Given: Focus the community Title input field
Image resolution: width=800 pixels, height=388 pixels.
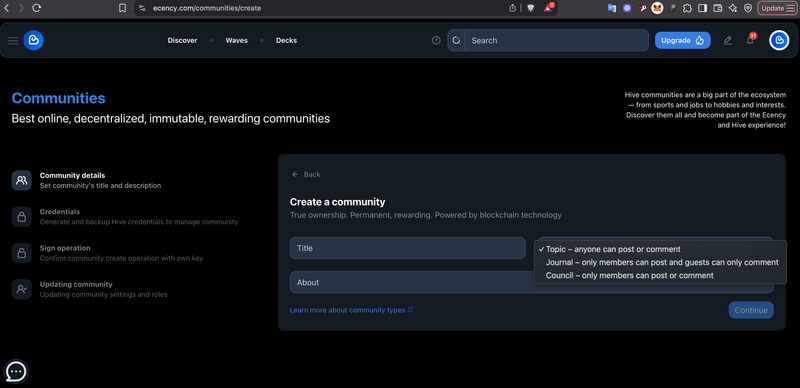Looking at the screenshot, I should point(408,248).
